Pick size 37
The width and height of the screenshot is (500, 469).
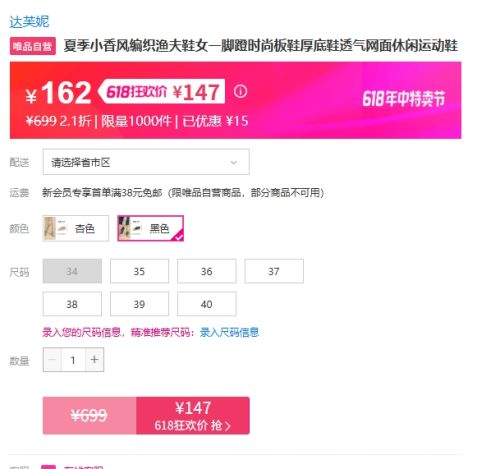pos(274,271)
